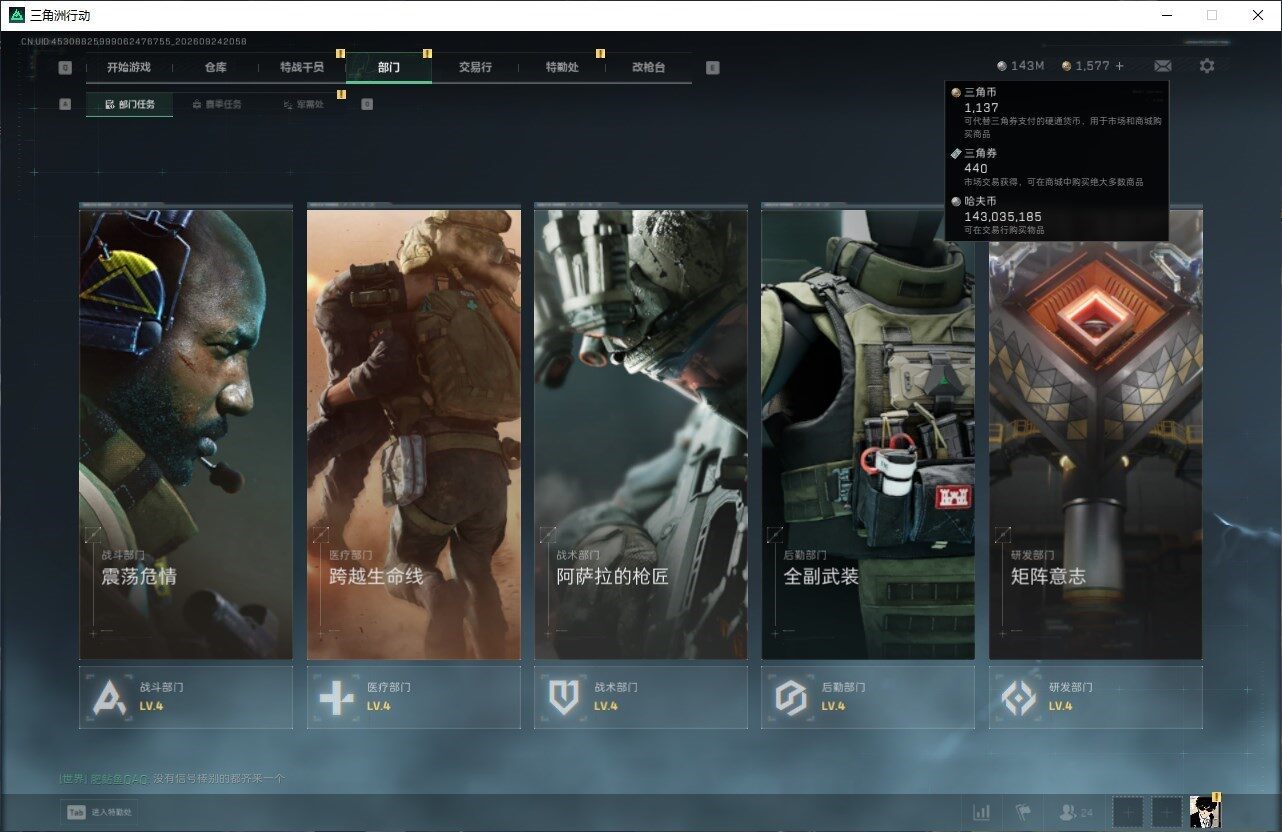Switch to the 开始游戏 tab
Image resolution: width=1282 pixels, height=832 pixels.
click(129, 67)
